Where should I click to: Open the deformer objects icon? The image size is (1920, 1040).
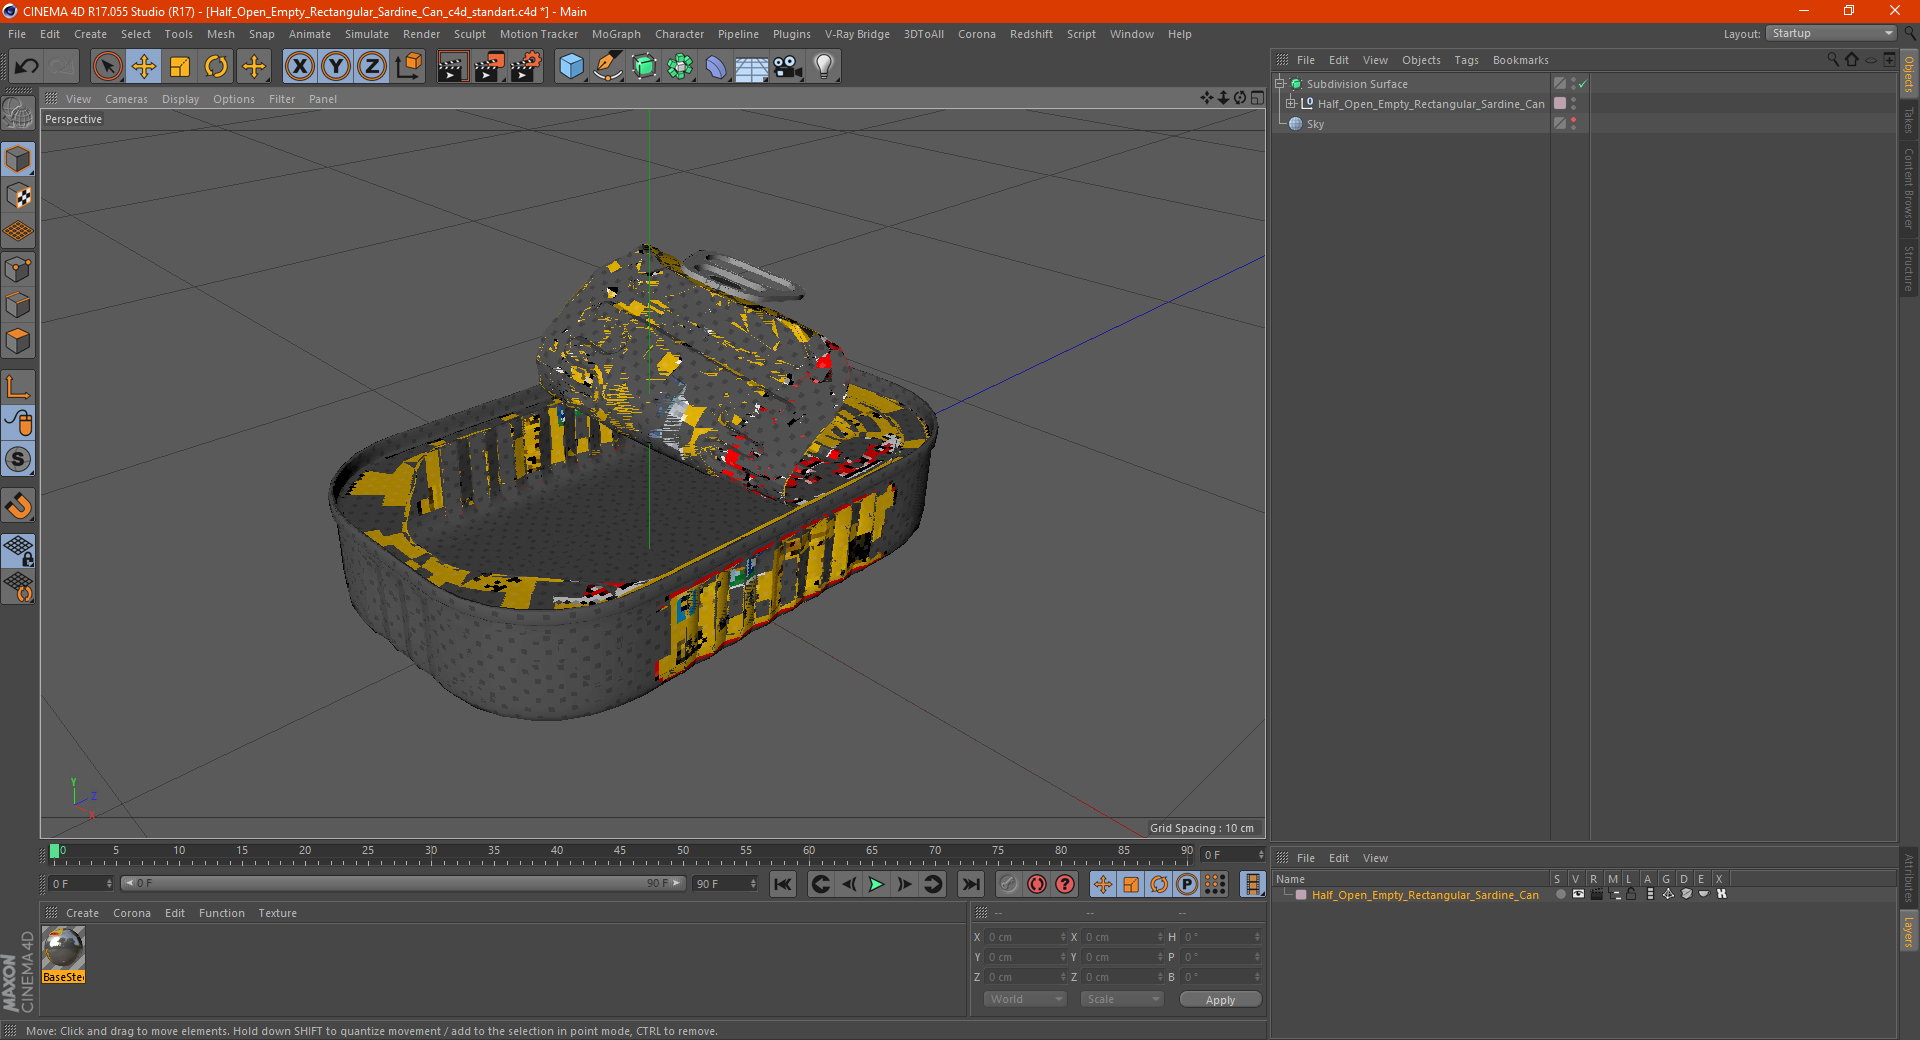click(x=716, y=67)
